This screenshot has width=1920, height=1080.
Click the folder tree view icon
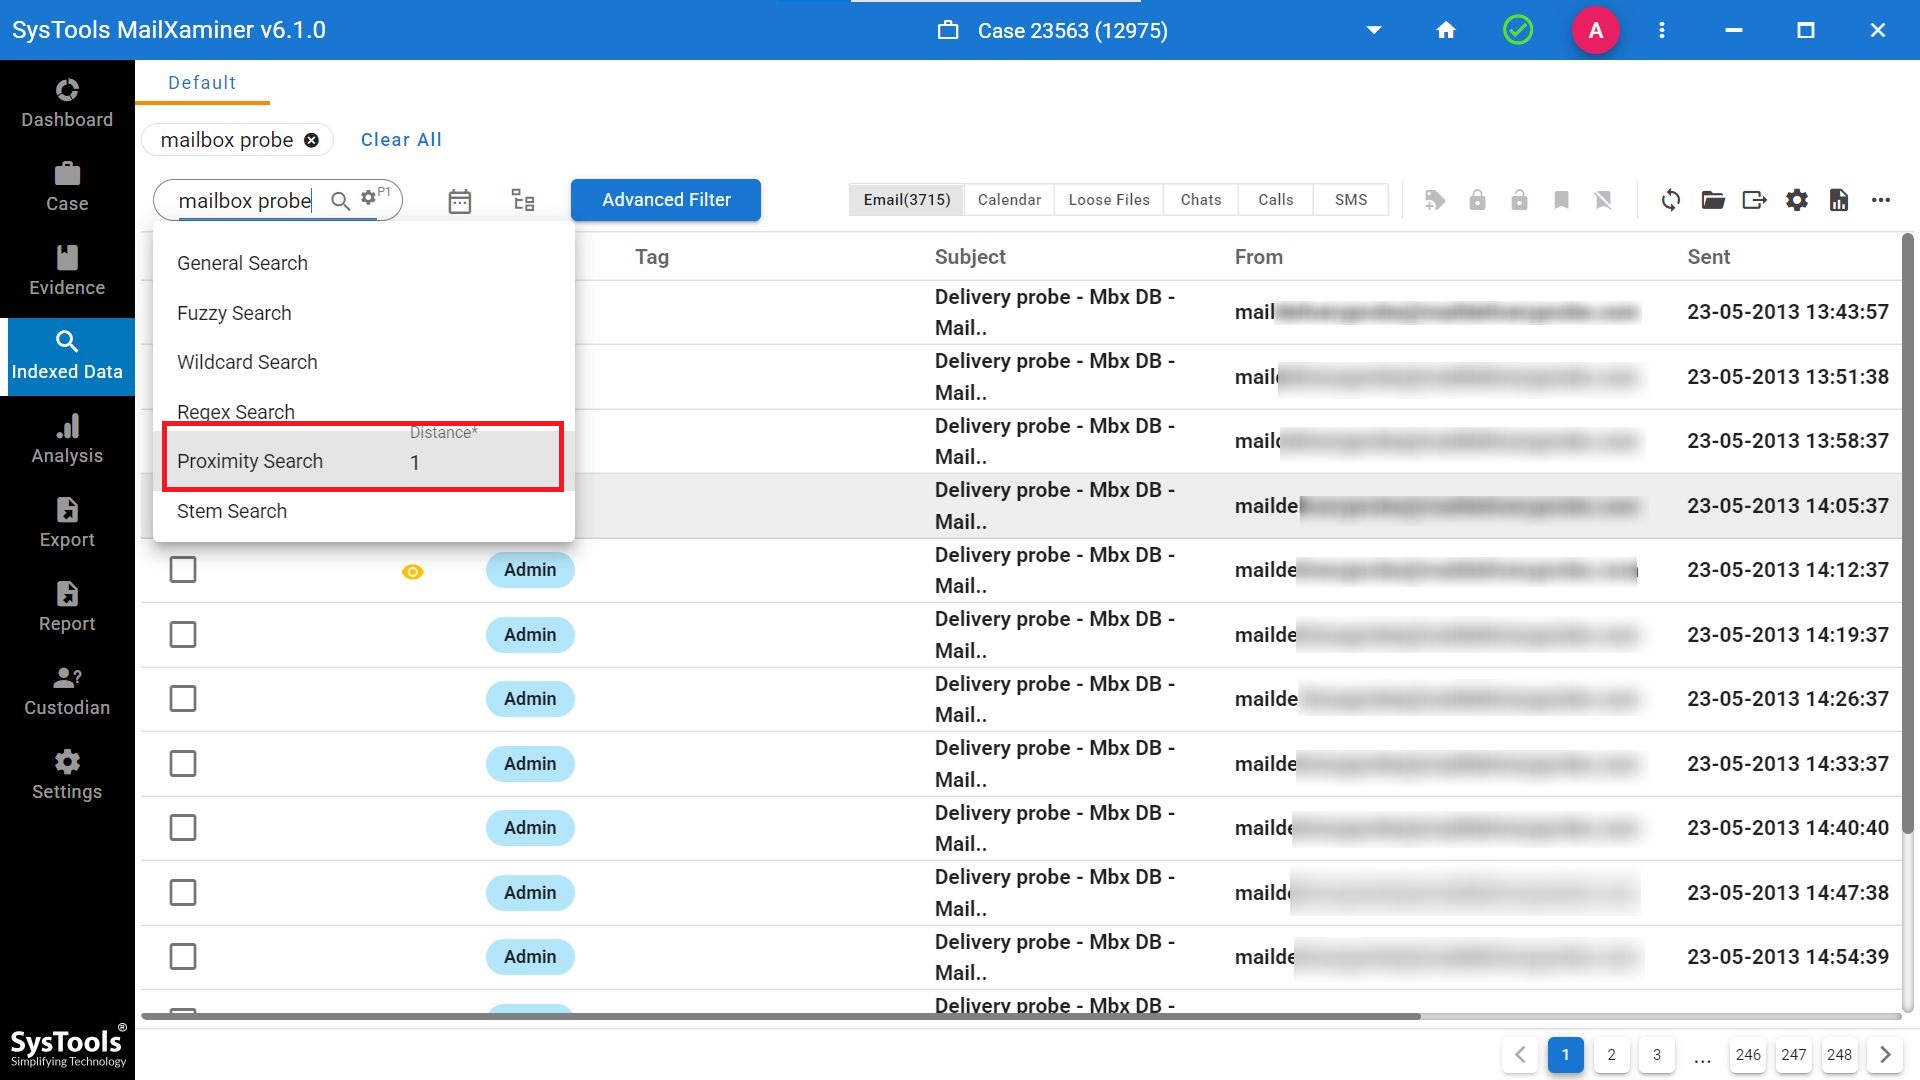pyautogui.click(x=523, y=200)
